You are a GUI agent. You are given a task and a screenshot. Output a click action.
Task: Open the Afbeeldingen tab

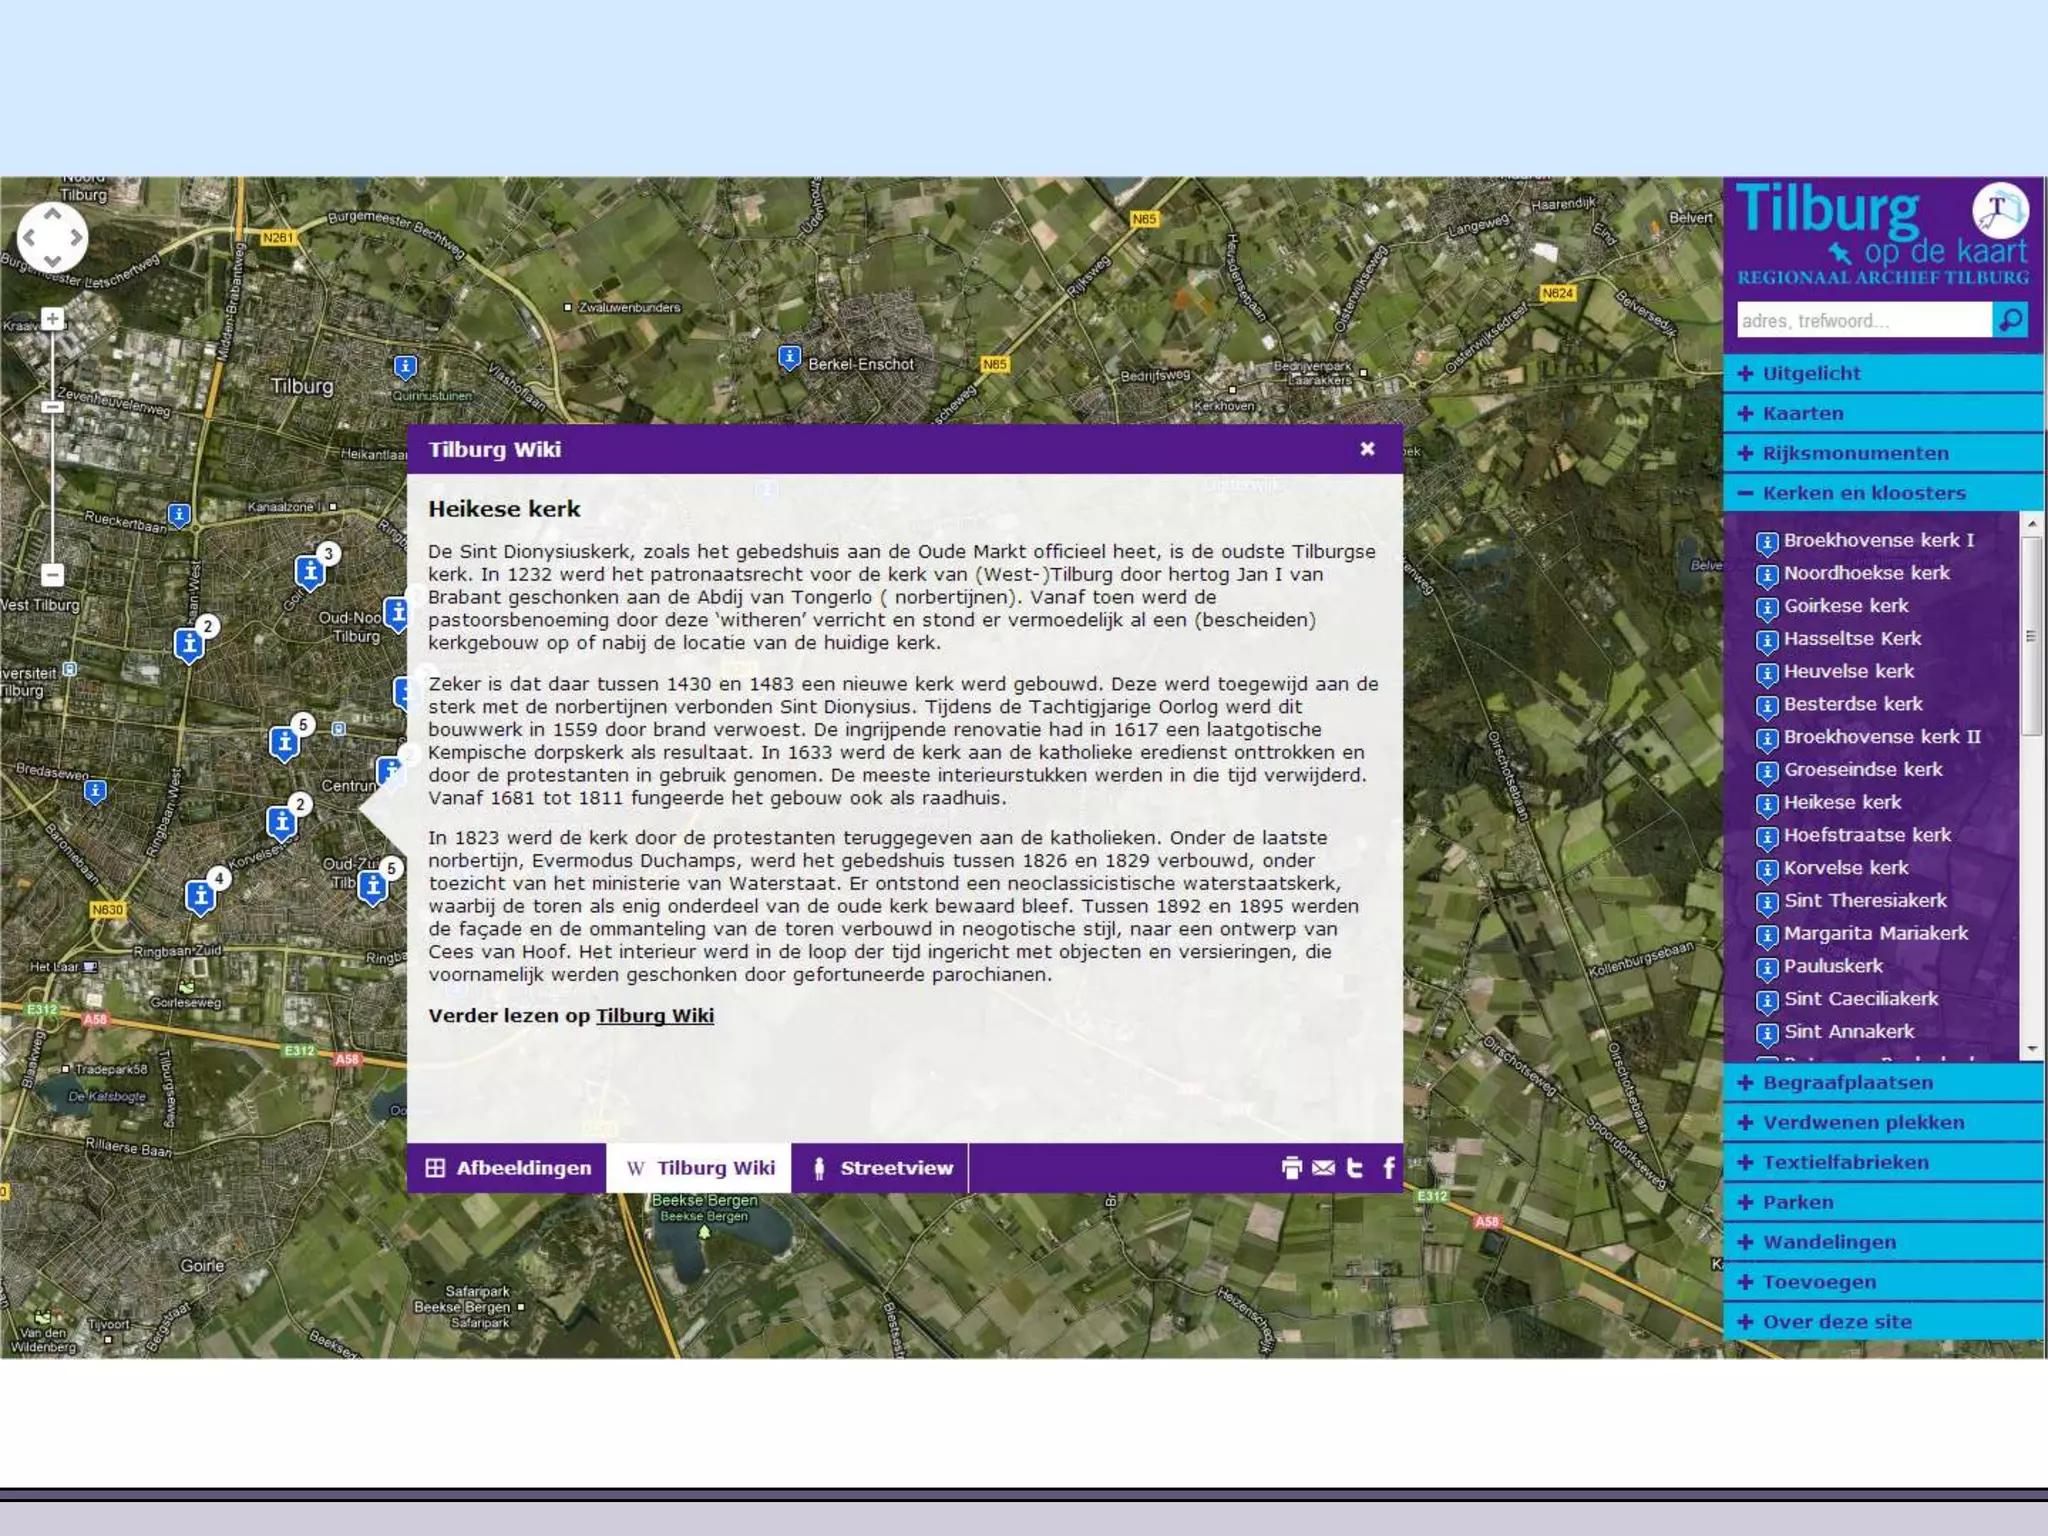[508, 1168]
